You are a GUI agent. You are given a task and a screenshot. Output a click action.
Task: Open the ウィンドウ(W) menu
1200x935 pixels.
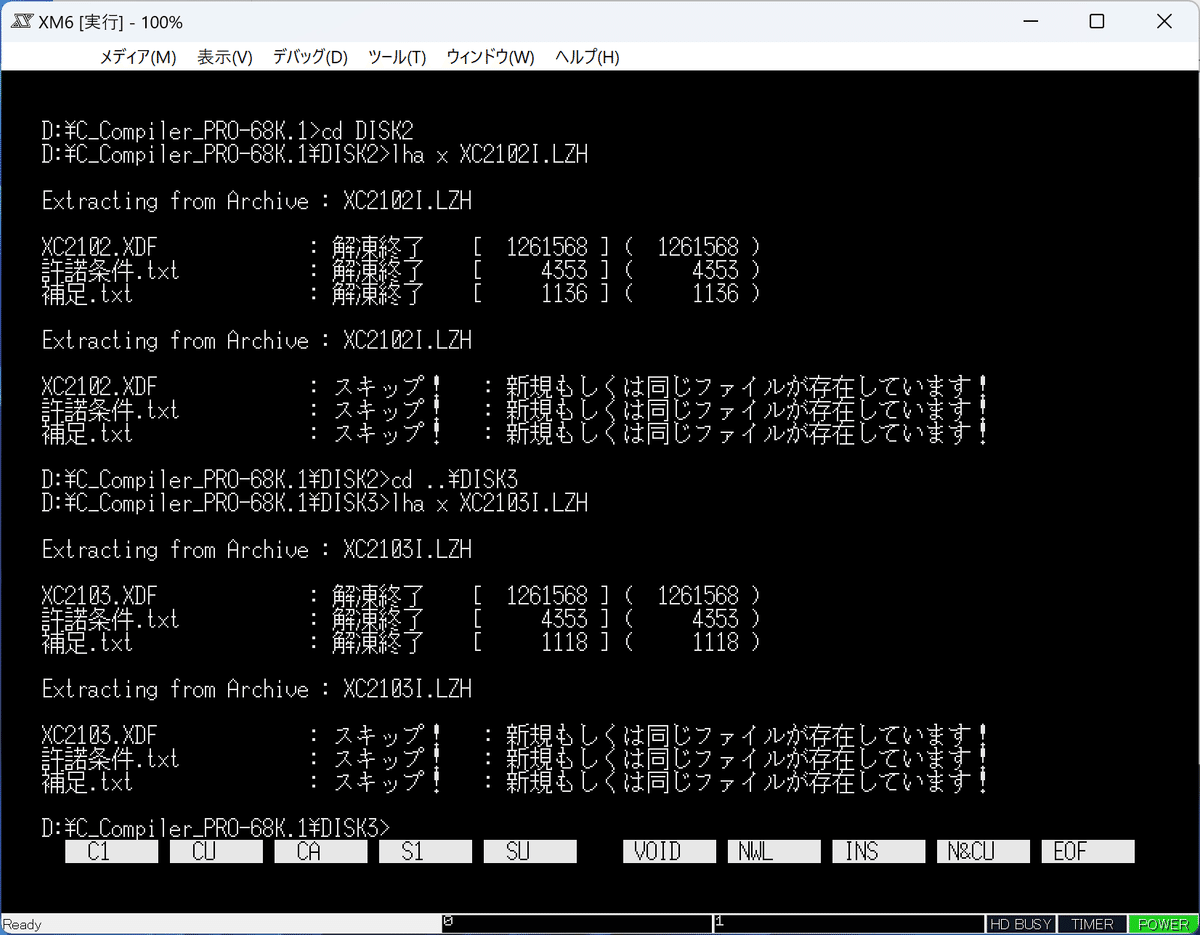pyautogui.click(x=490, y=57)
